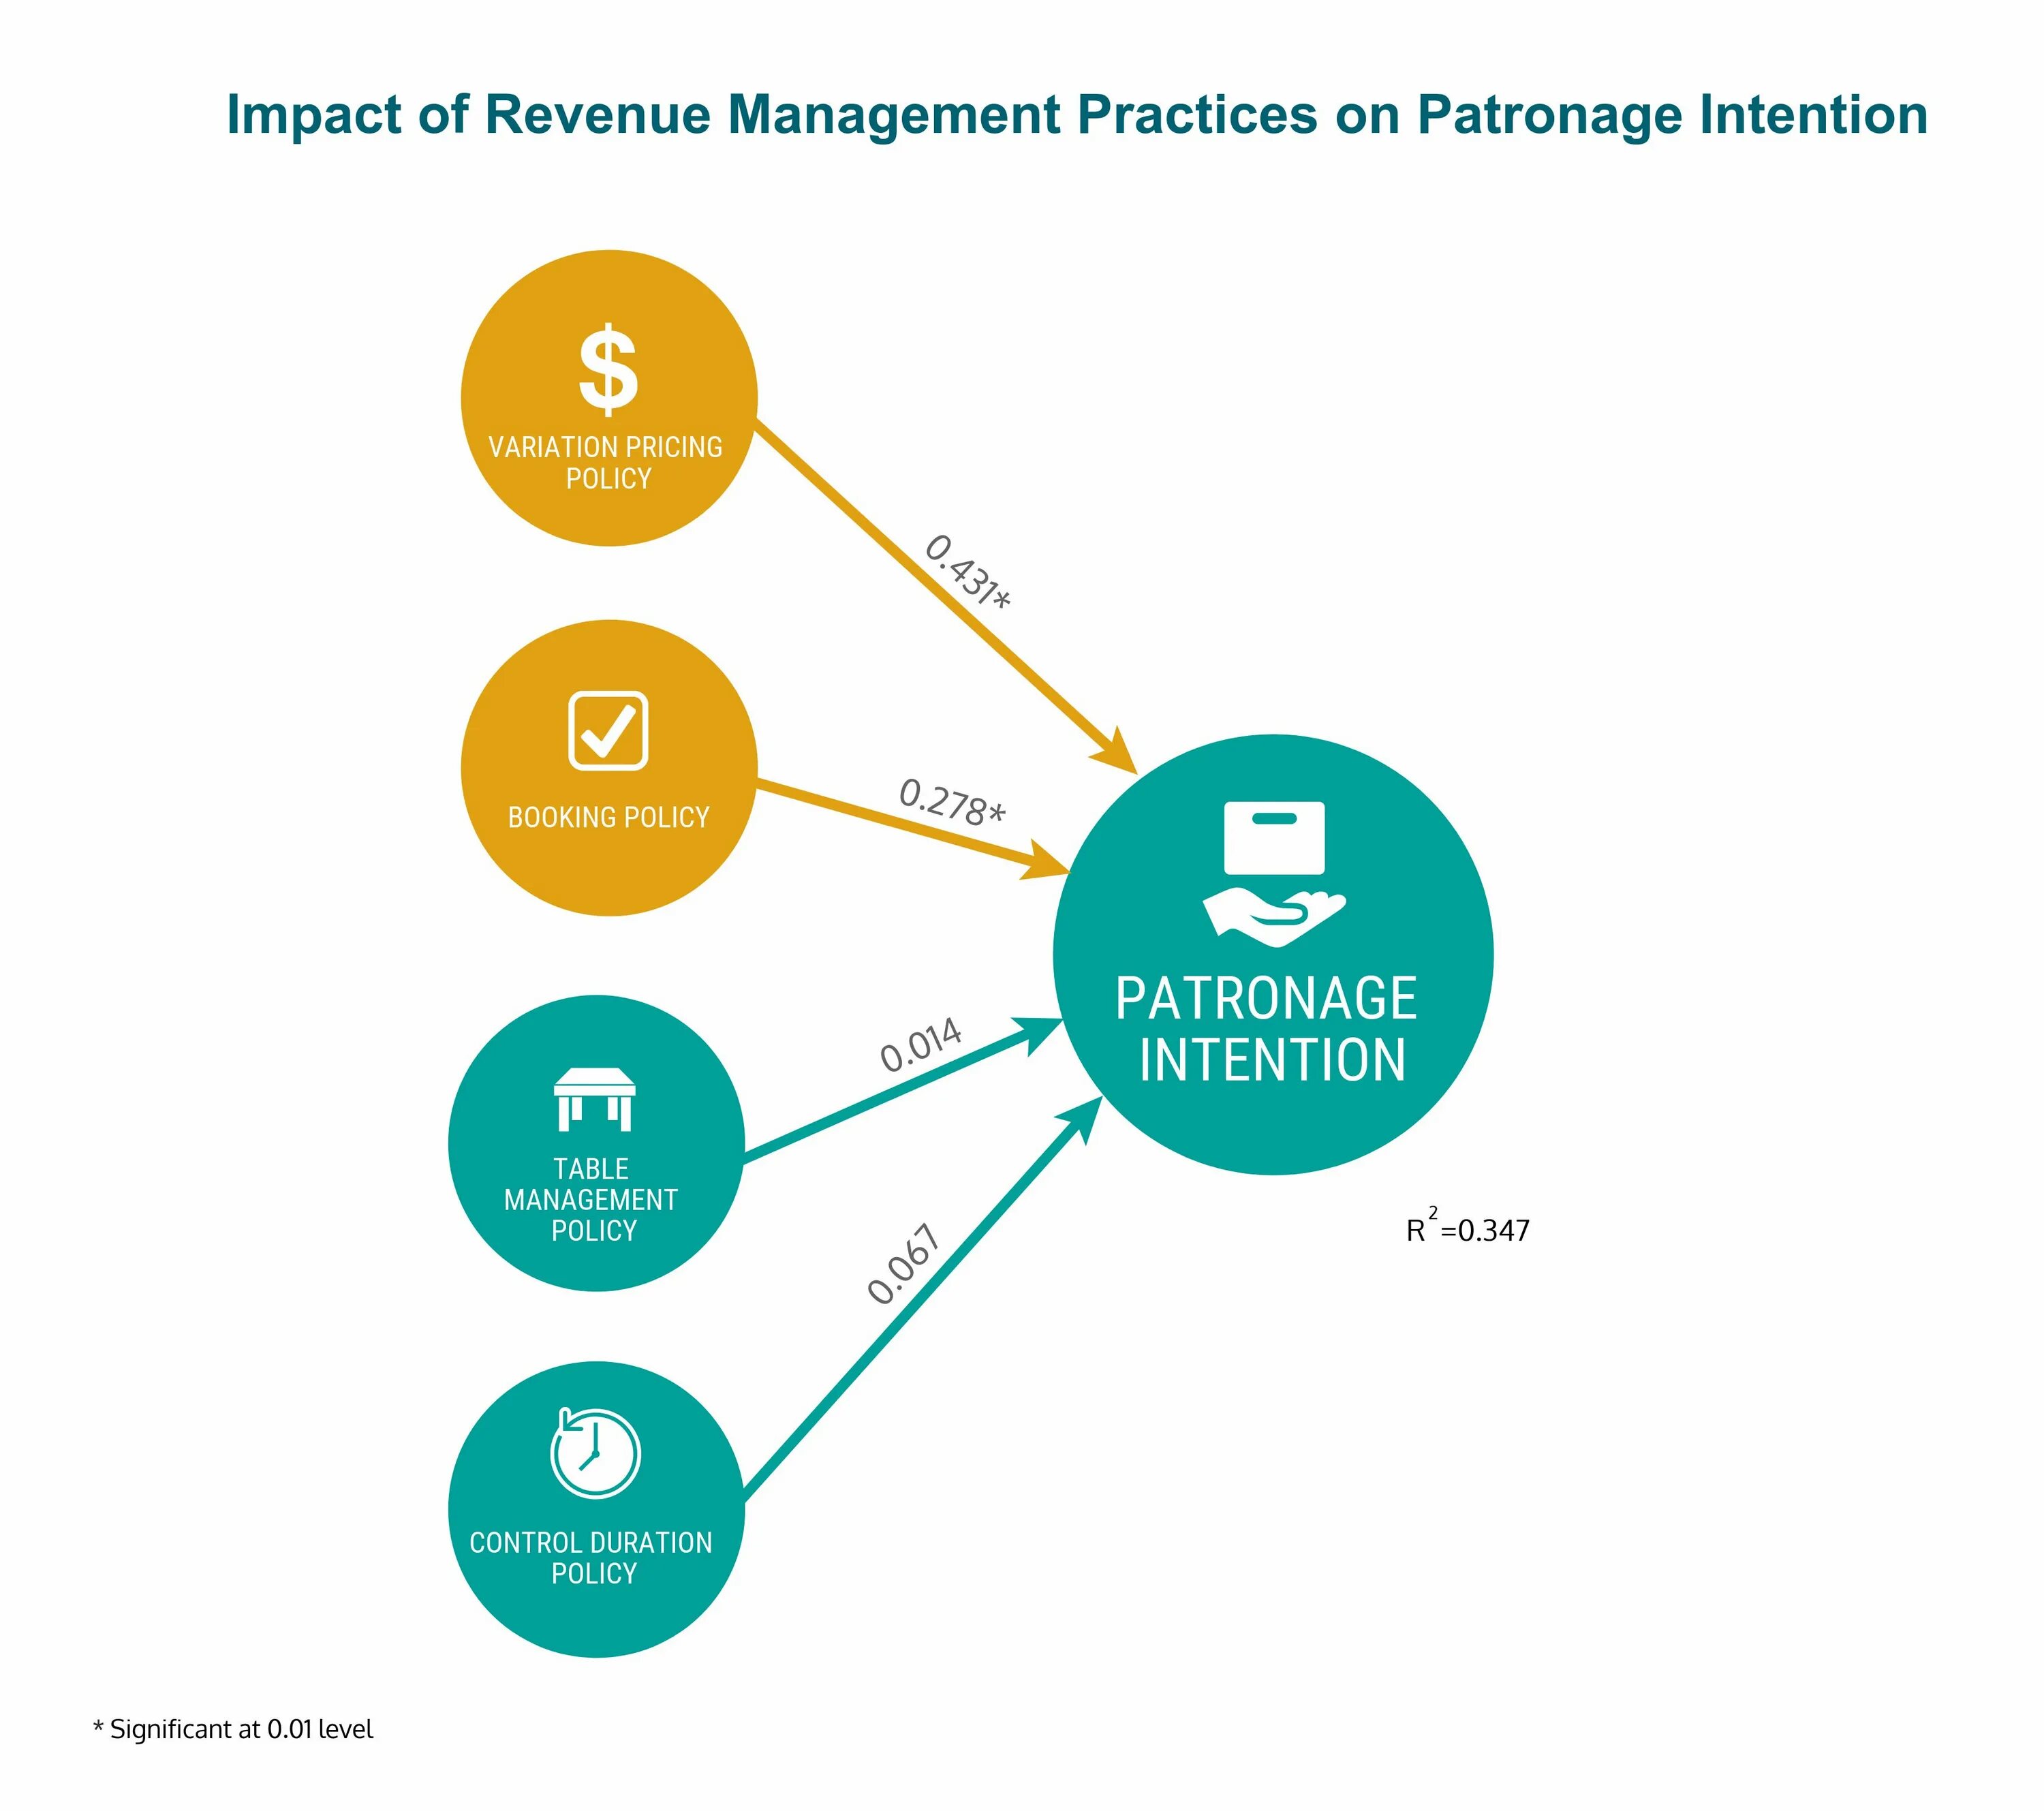Click the hand holding box icon
Viewport: 2044px width, 1811px height.
[x=1274, y=916]
